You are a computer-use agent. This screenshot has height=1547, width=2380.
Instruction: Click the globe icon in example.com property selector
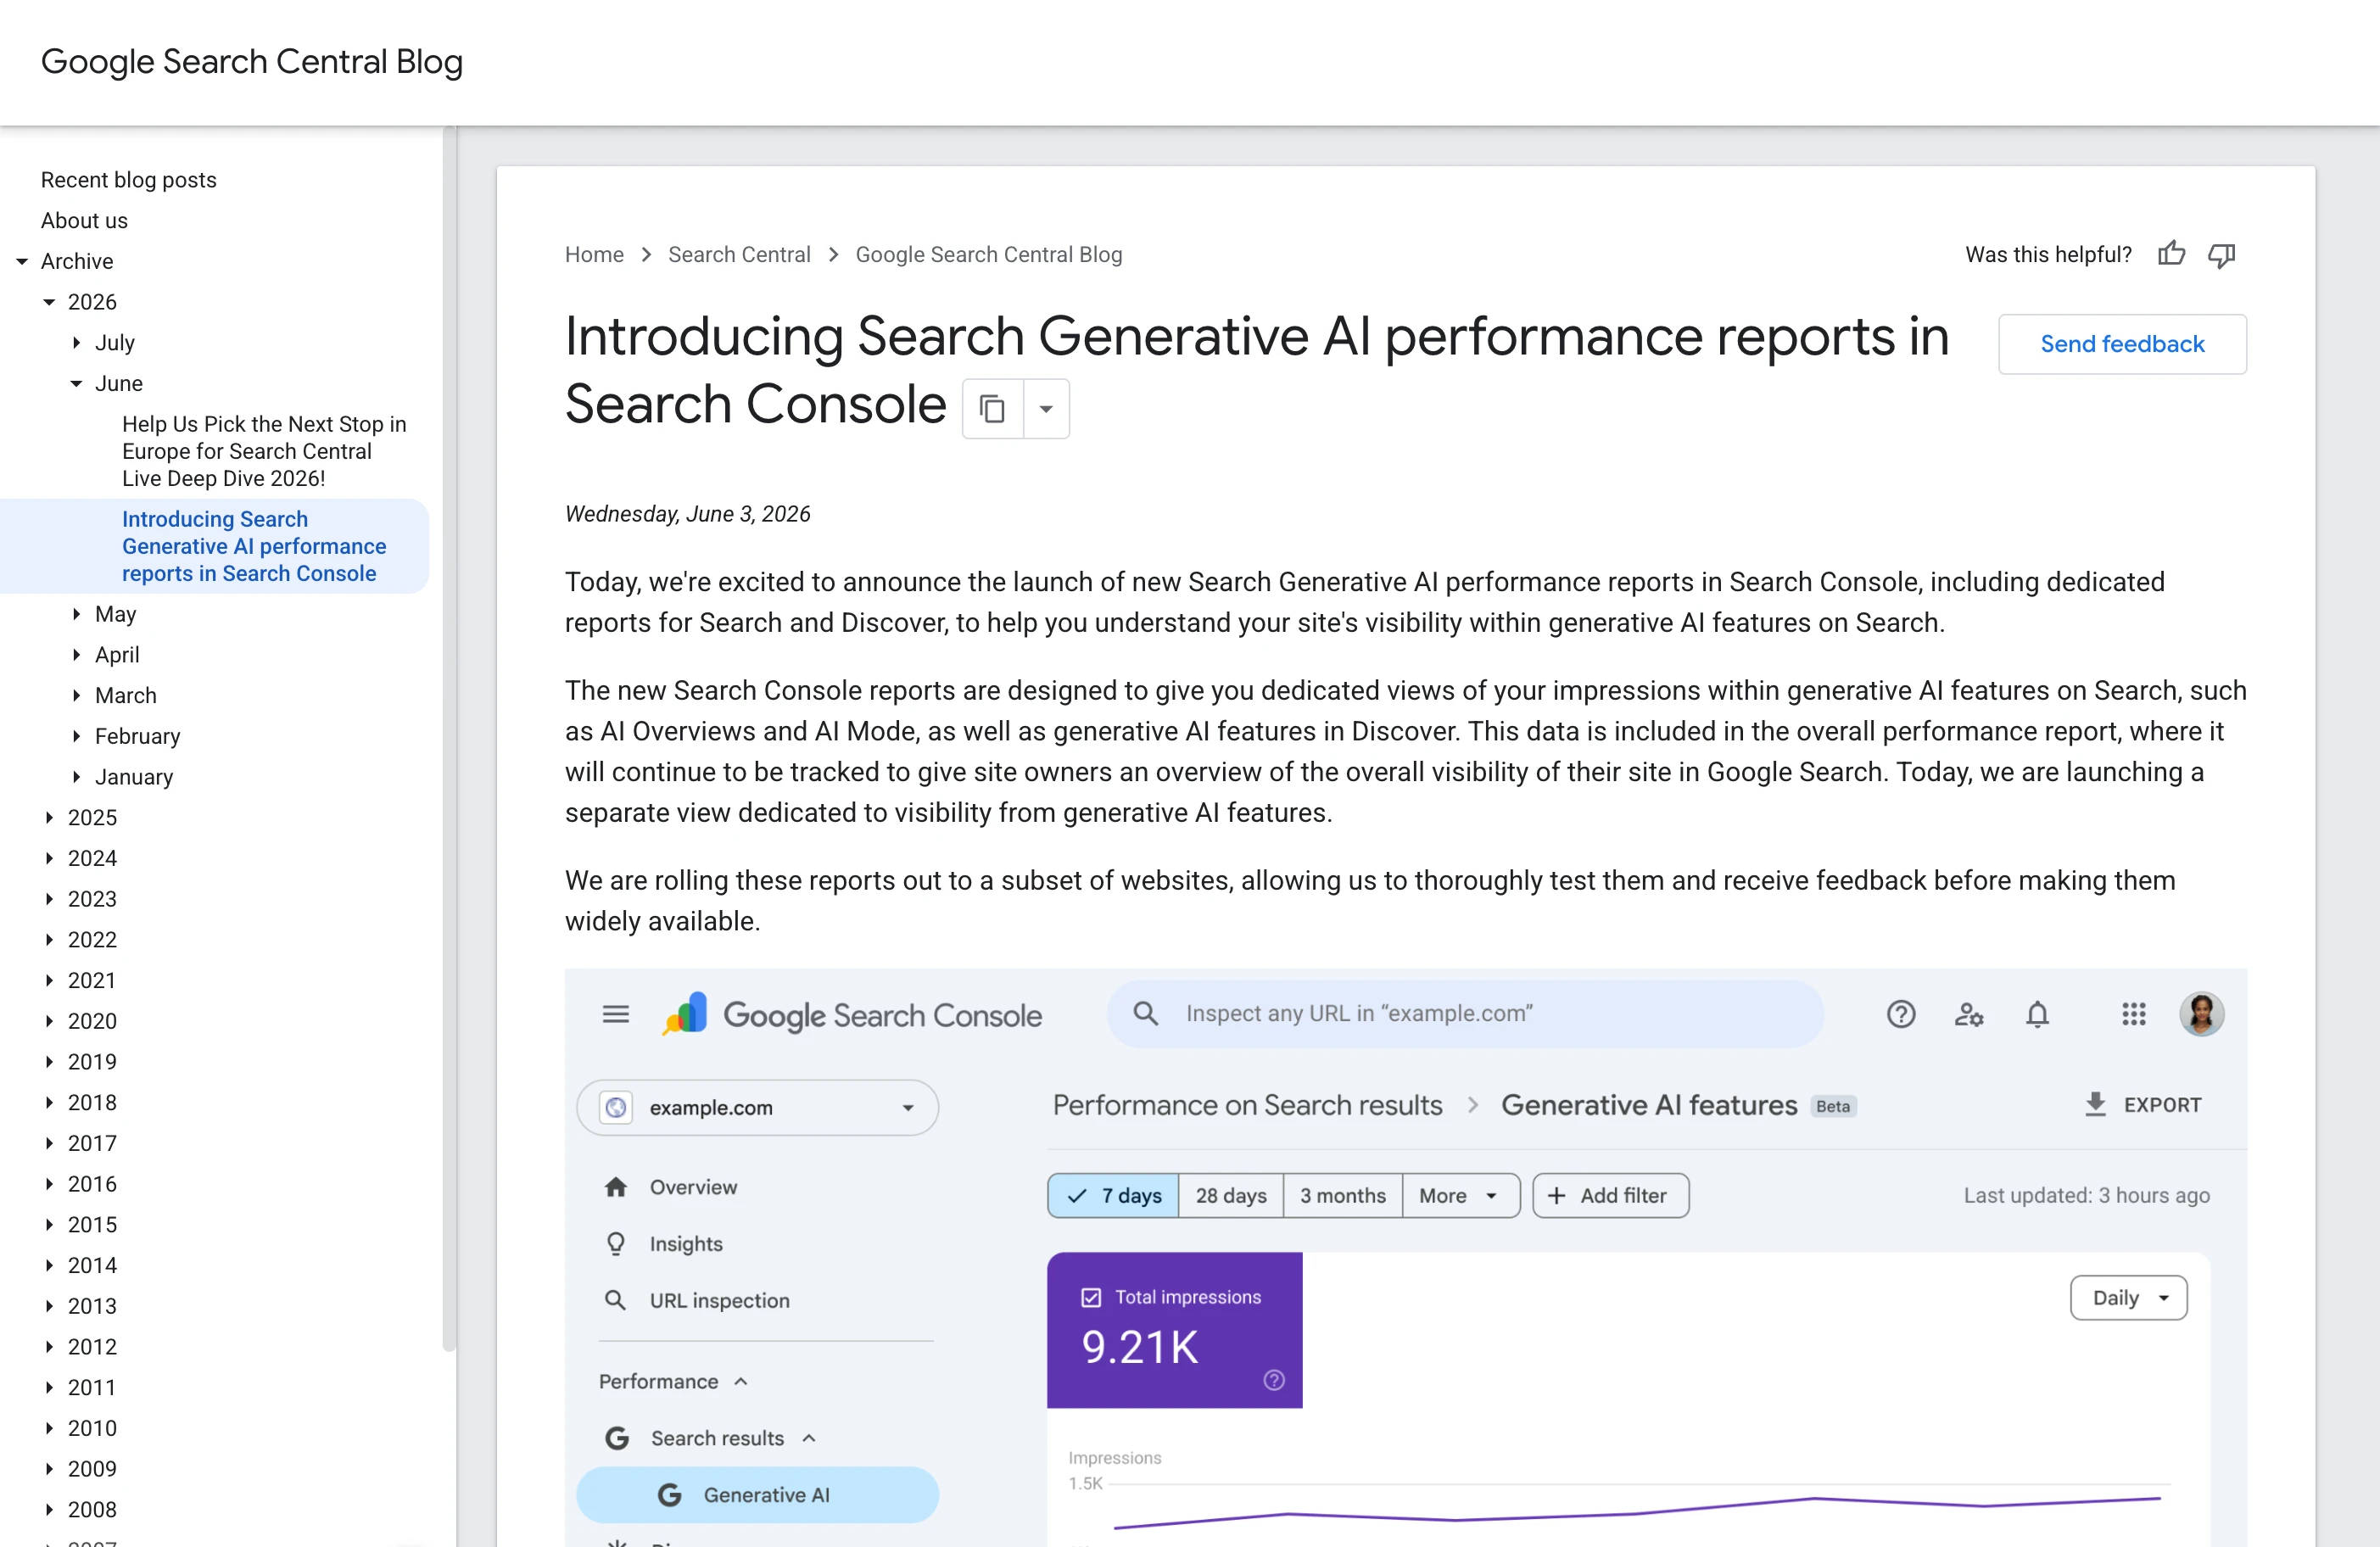[x=616, y=1107]
